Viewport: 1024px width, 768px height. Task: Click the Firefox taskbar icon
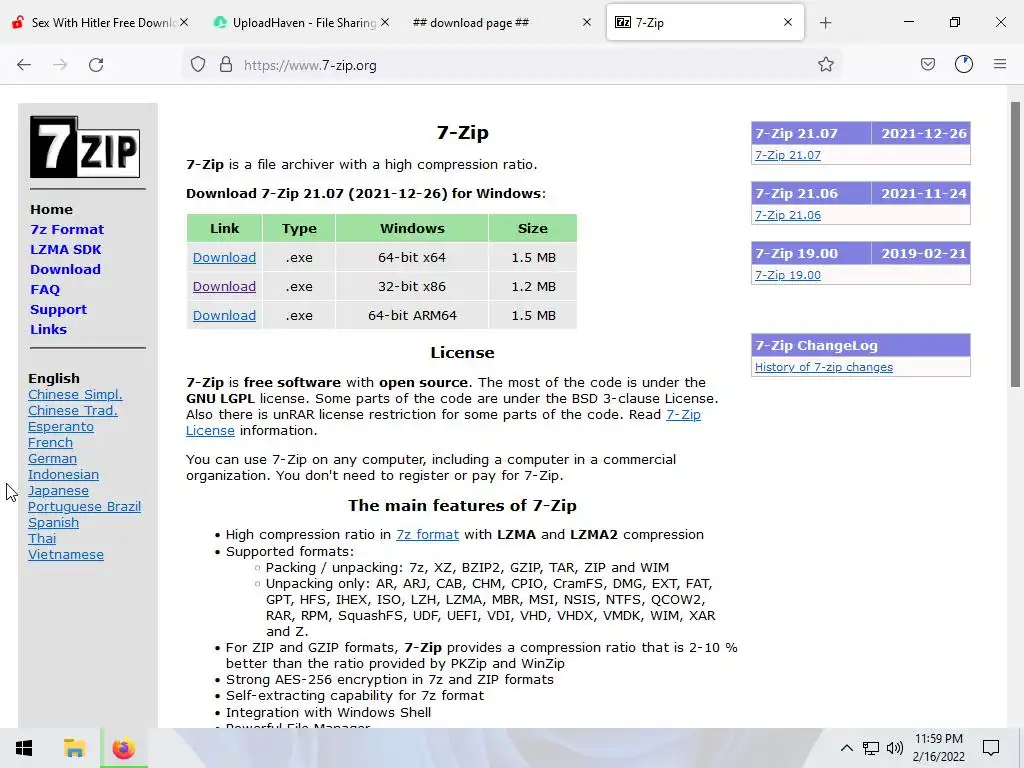tap(123, 748)
